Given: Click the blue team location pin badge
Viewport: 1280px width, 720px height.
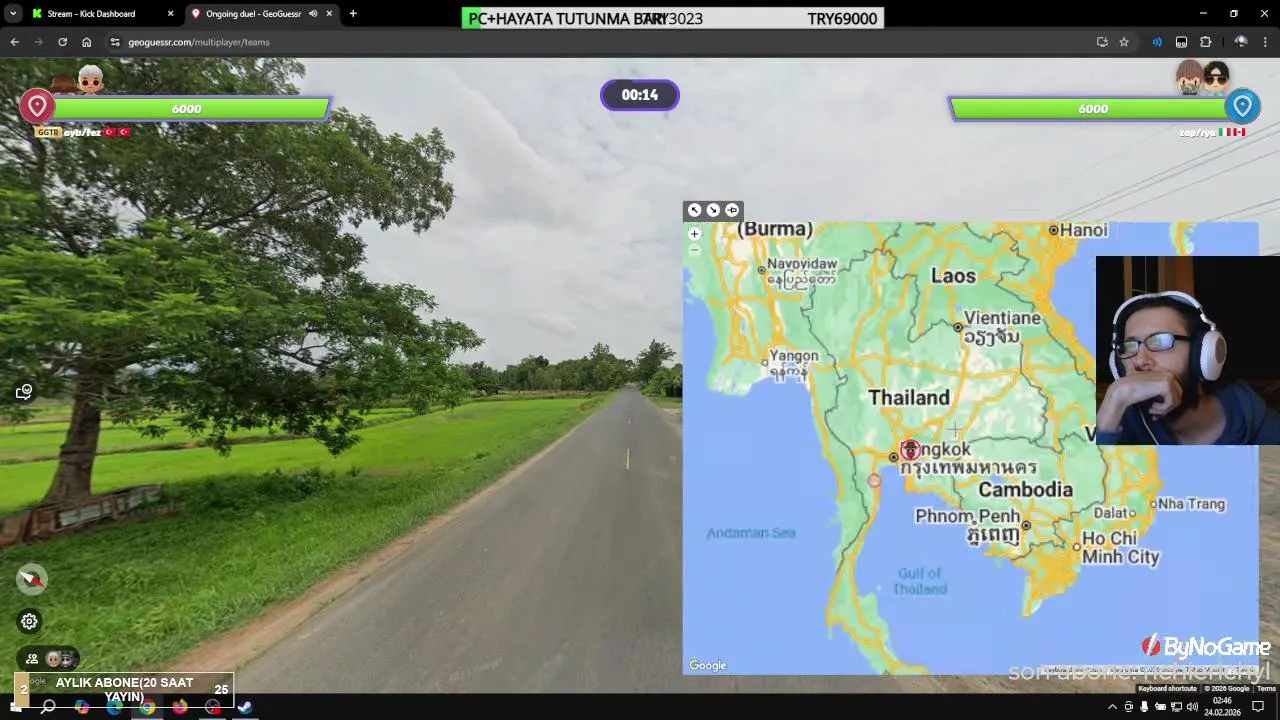Looking at the screenshot, I should tap(1242, 106).
